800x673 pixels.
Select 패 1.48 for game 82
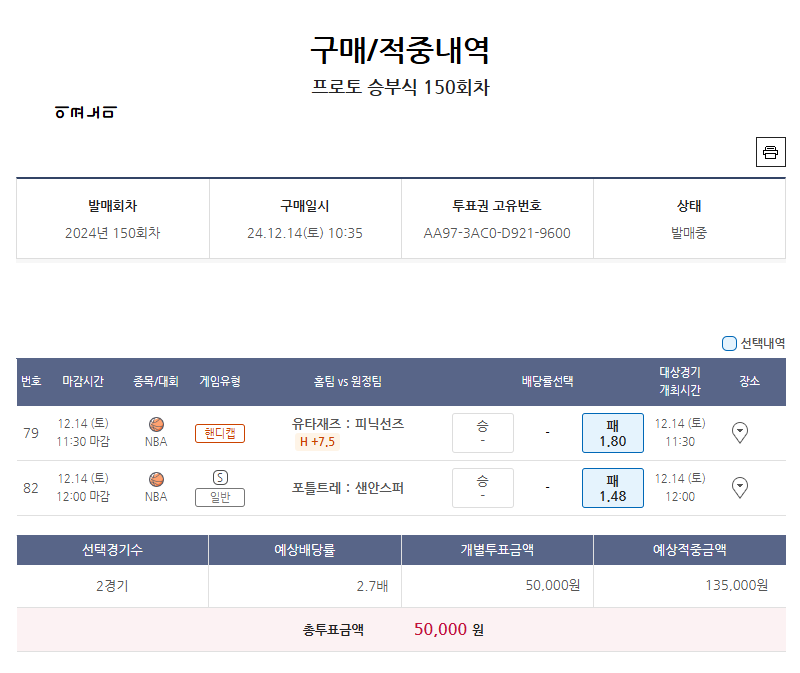tap(612, 487)
